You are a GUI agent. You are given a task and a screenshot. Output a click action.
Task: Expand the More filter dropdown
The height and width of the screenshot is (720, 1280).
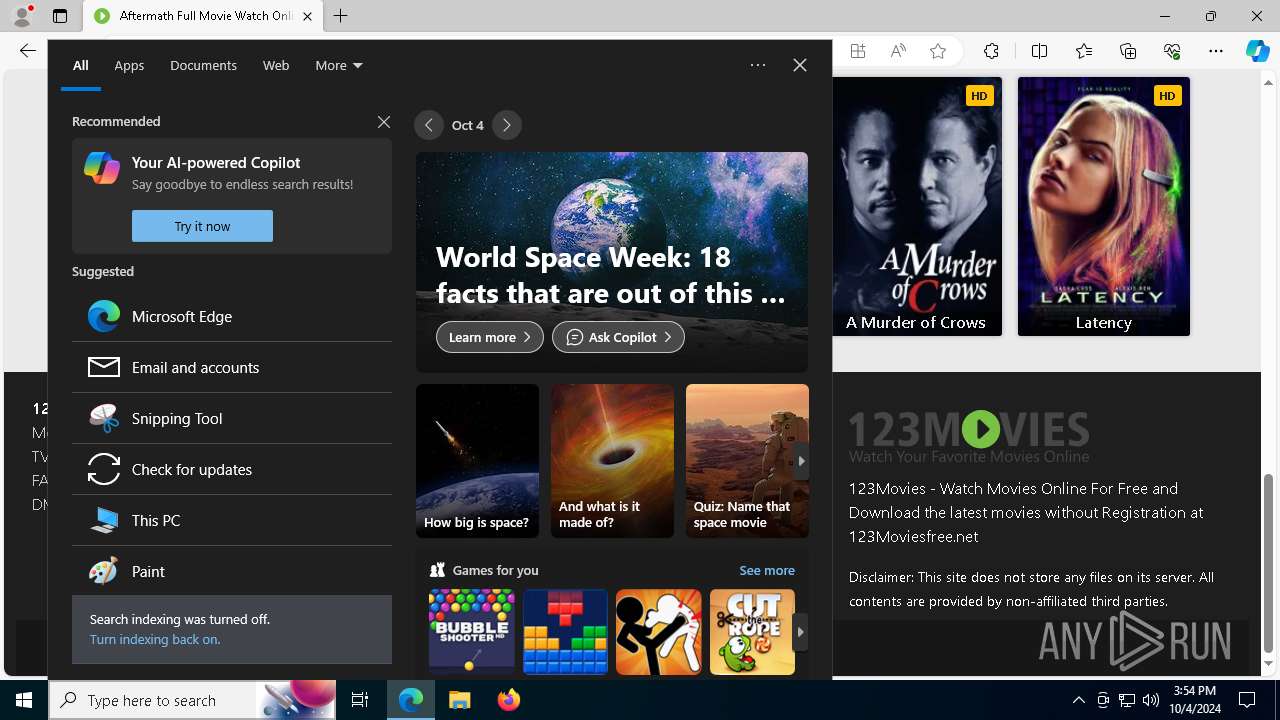pyautogui.click(x=338, y=65)
